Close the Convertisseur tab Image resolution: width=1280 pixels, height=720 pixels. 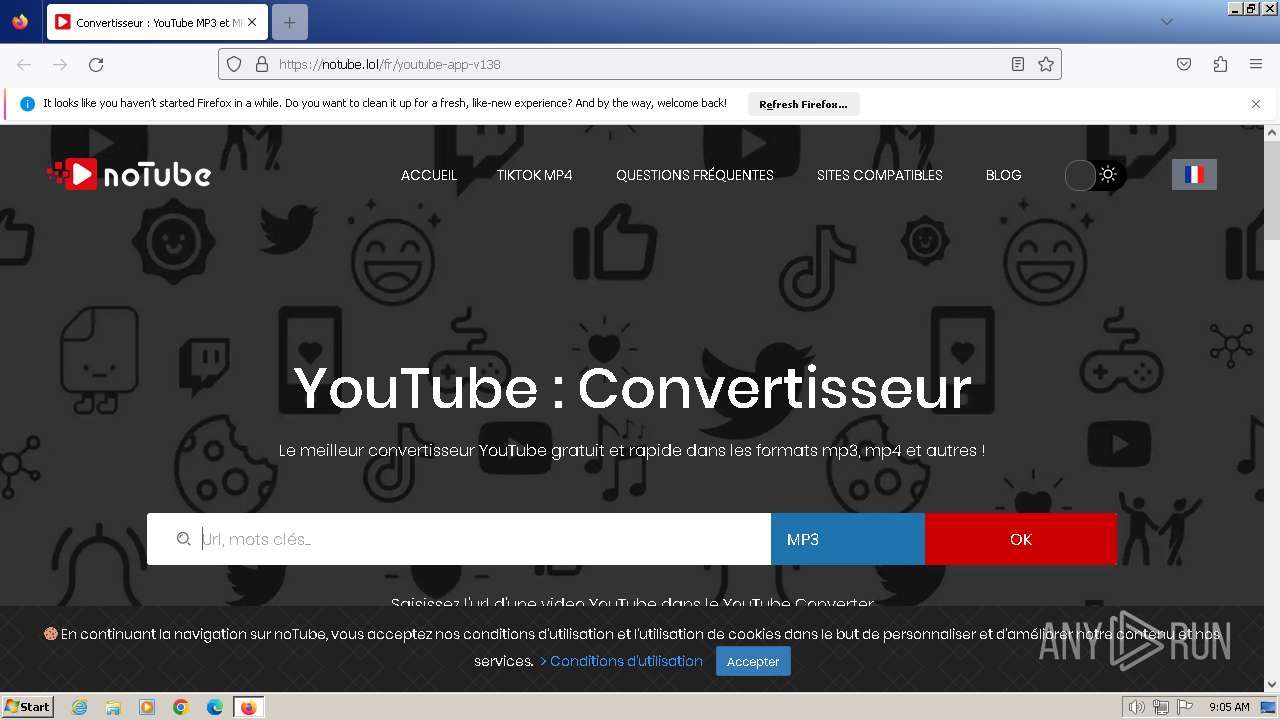tap(252, 22)
